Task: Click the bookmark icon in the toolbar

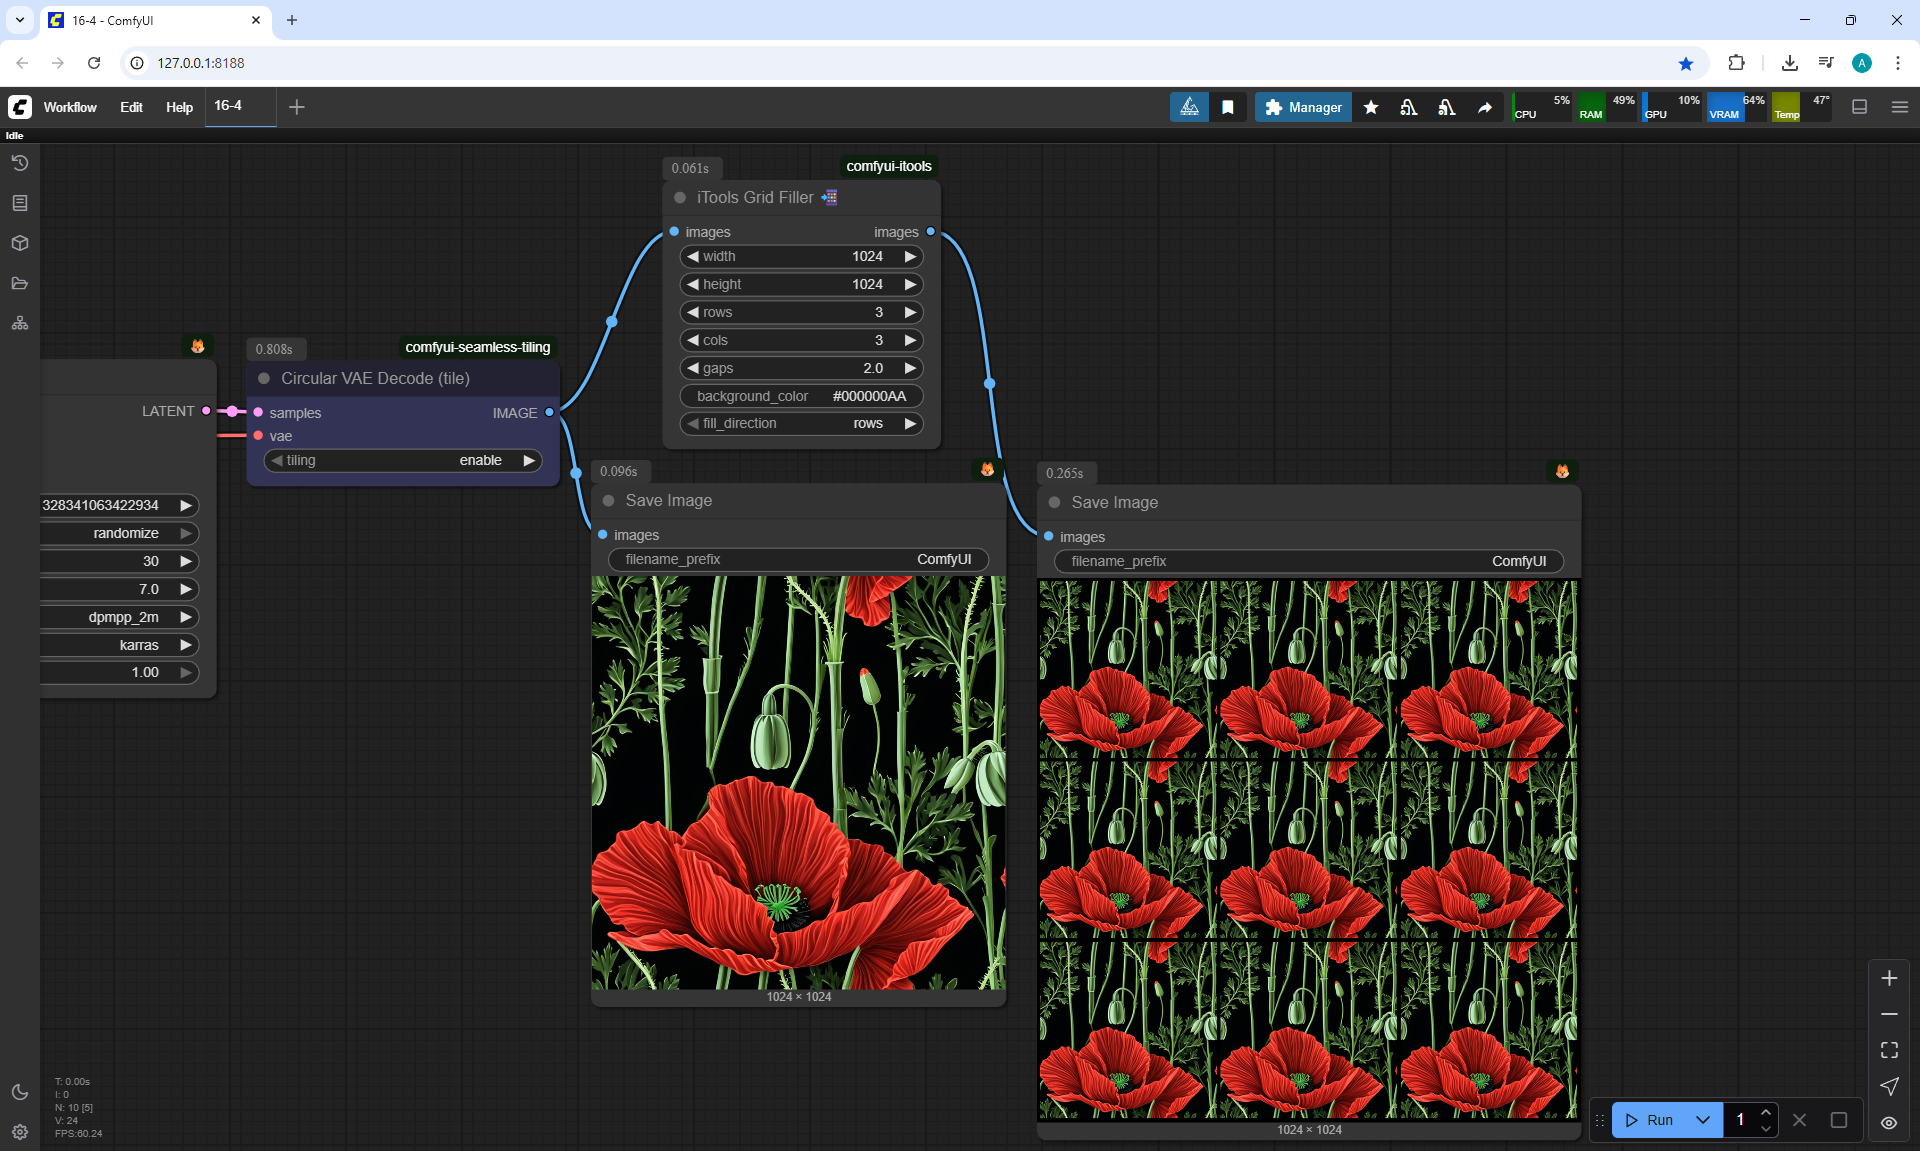Action: tap(1228, 107)
